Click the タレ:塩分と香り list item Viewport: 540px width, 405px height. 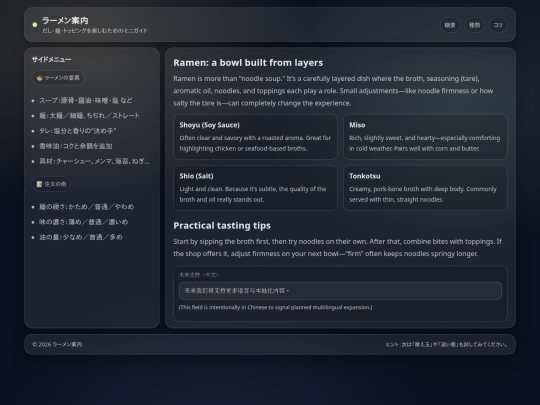(77, 131)
